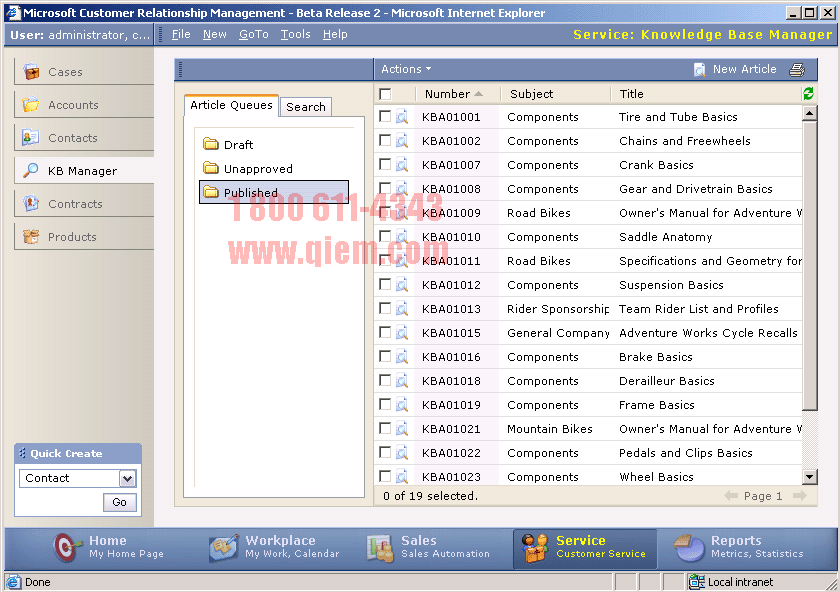Click the Draft folder icon
840x592 pixels.
211,144
